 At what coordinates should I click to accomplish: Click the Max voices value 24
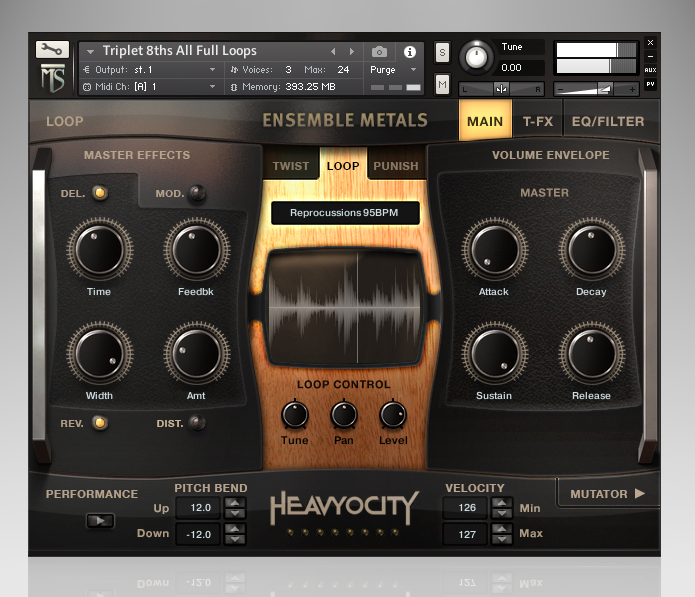coord(343,70)
